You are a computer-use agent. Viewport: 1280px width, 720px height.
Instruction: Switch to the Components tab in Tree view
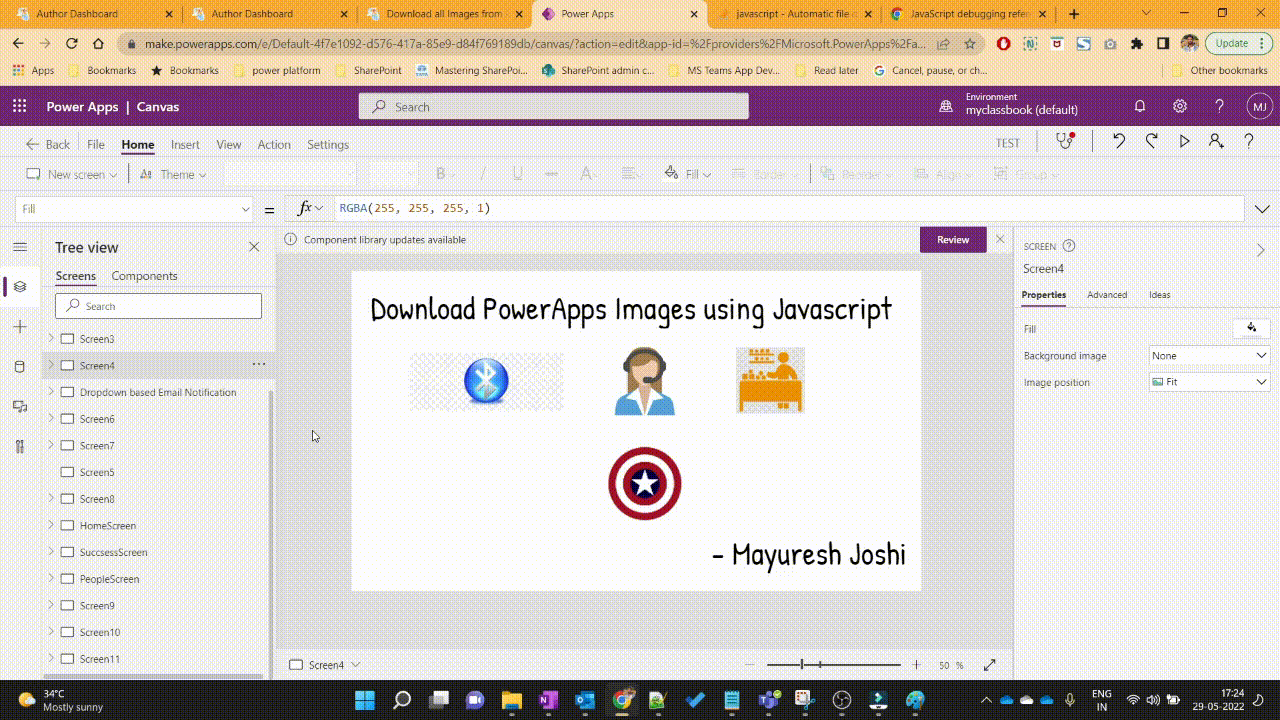(144, 276)
